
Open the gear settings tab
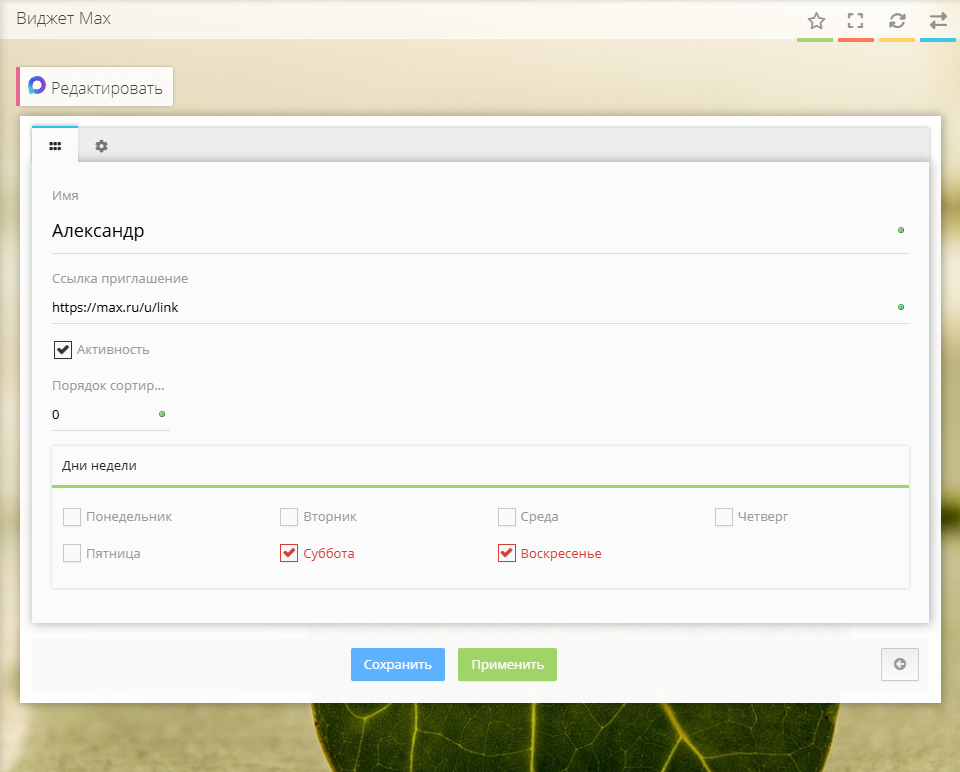click(101, 146)
